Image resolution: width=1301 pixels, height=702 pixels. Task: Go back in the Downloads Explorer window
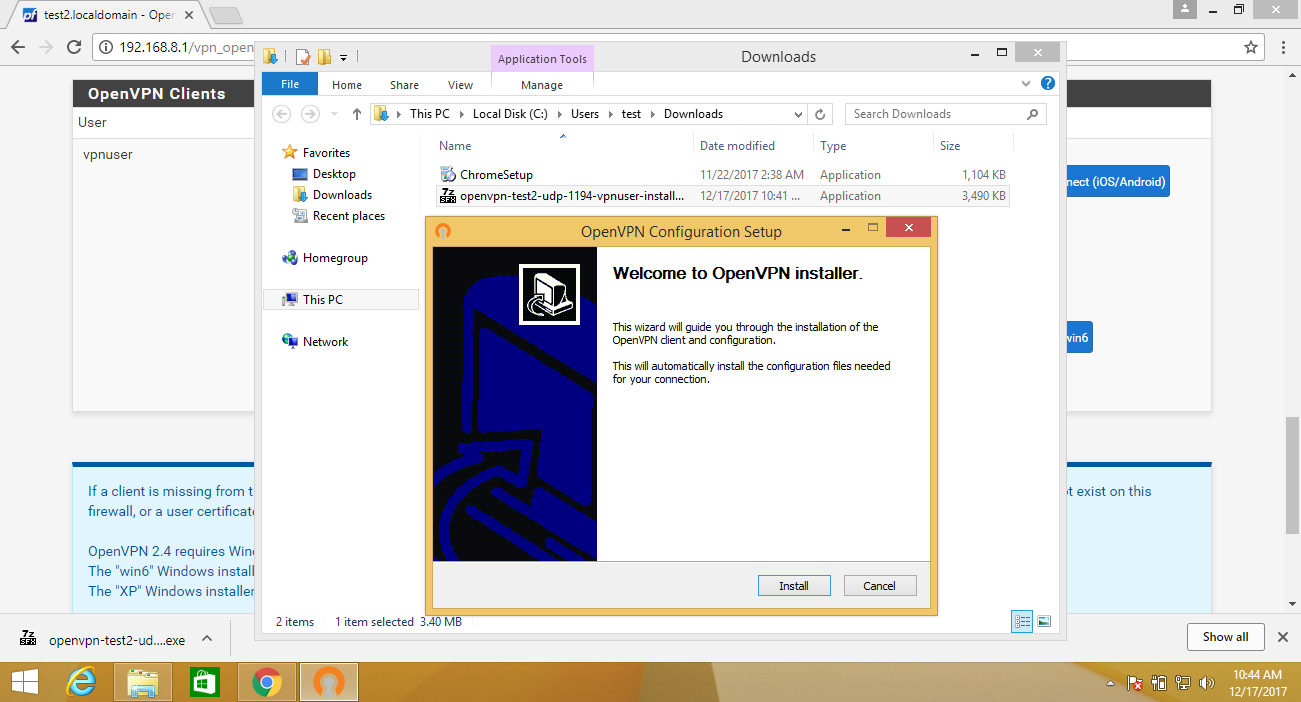point(282,114)
